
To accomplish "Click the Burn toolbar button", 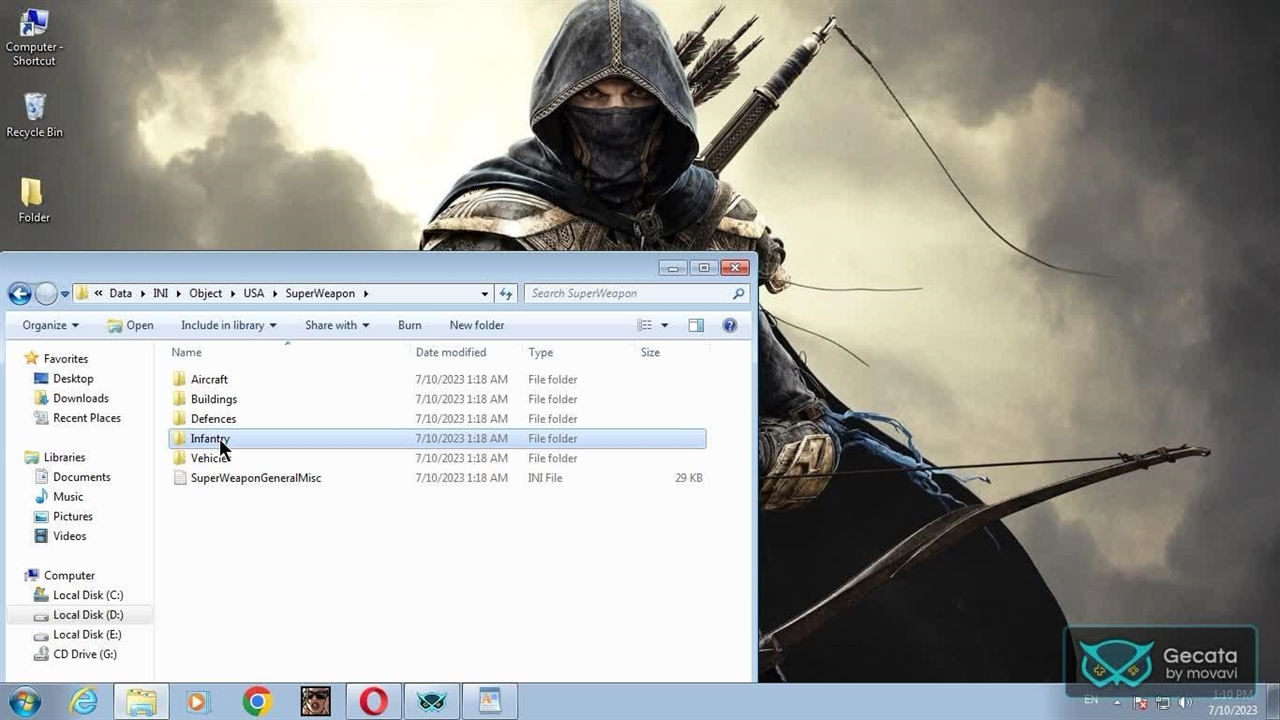I will [x=409, y=325].
